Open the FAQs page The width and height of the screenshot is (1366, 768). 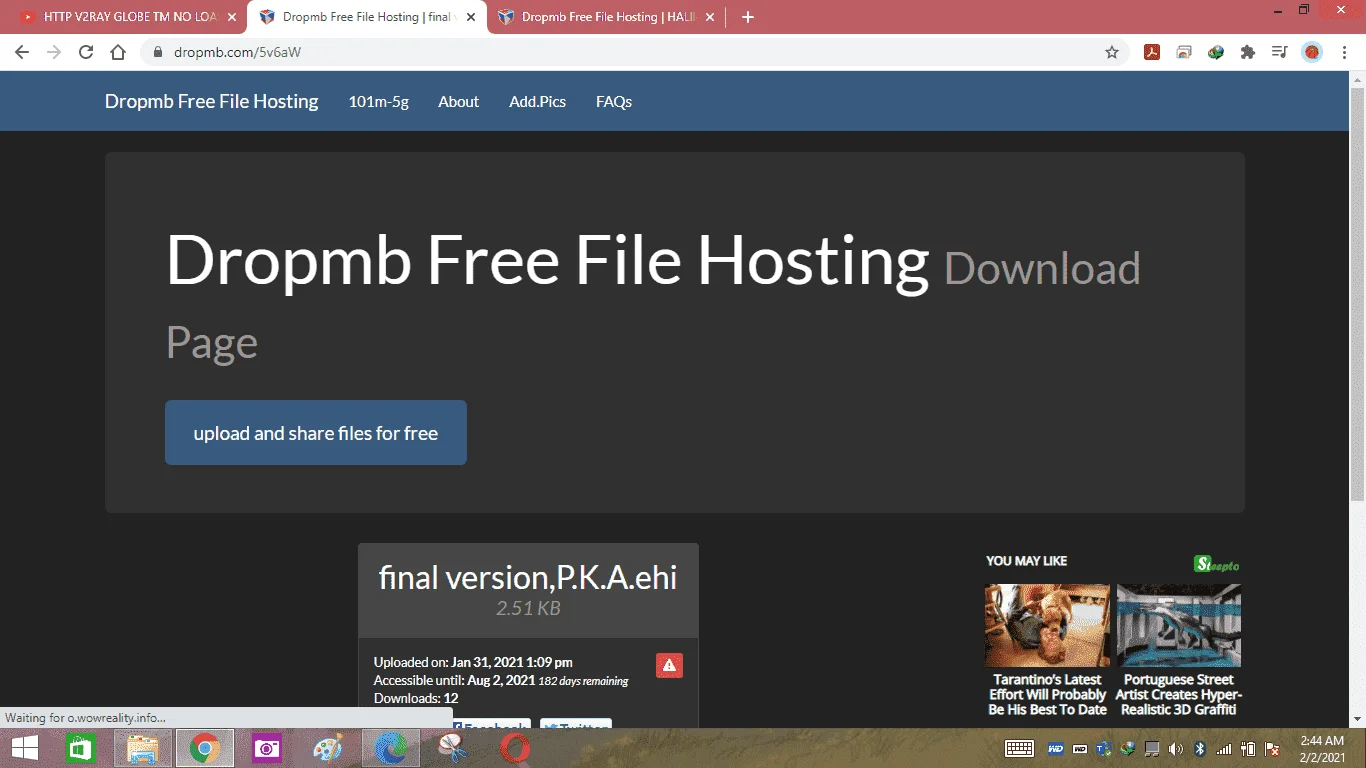tap(614, 101)
